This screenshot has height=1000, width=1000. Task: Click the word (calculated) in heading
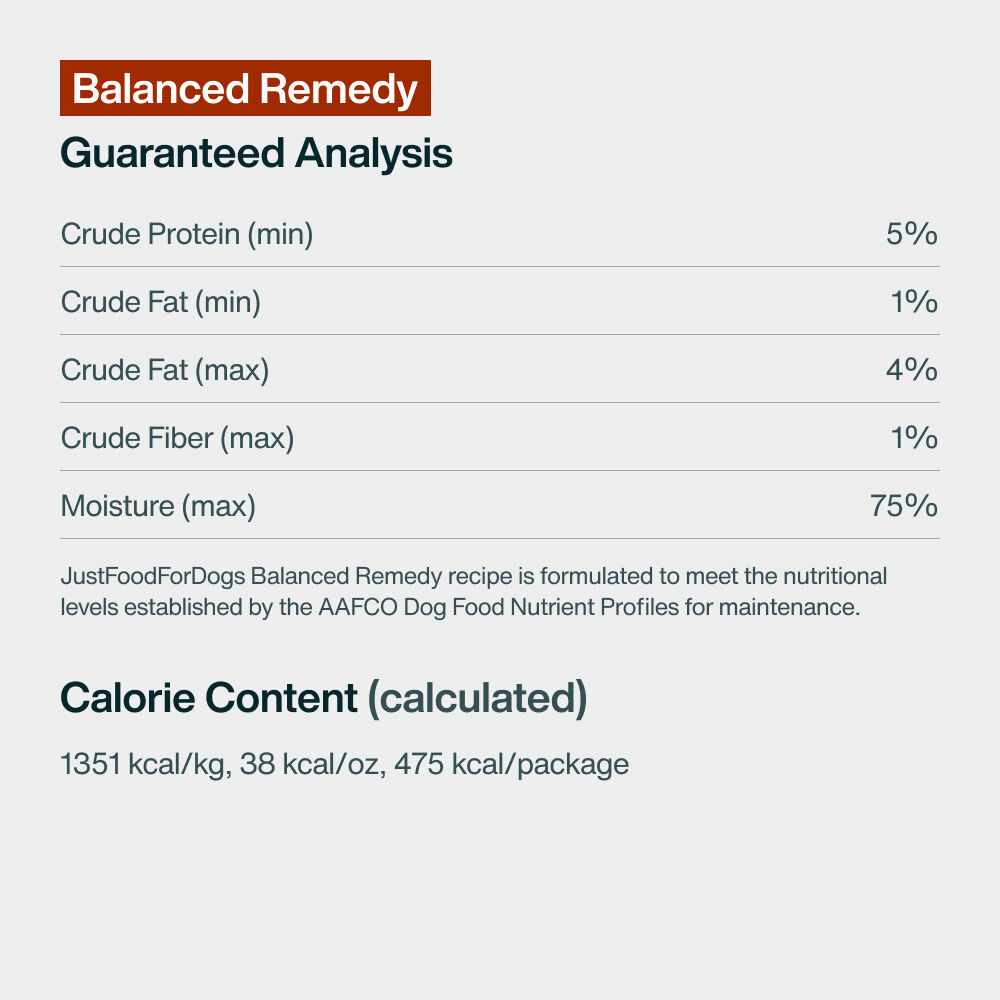478,699
